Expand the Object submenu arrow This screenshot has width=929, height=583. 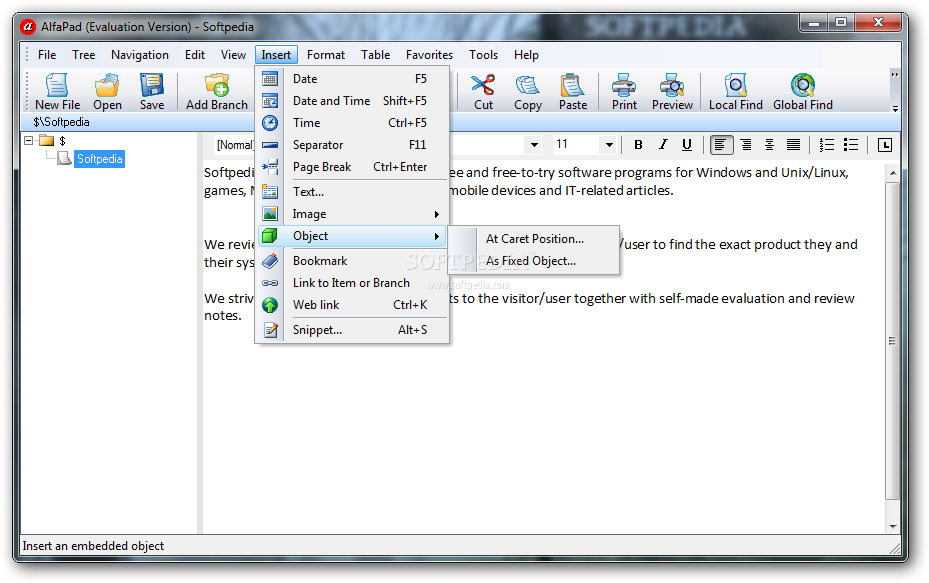(437, 236)
